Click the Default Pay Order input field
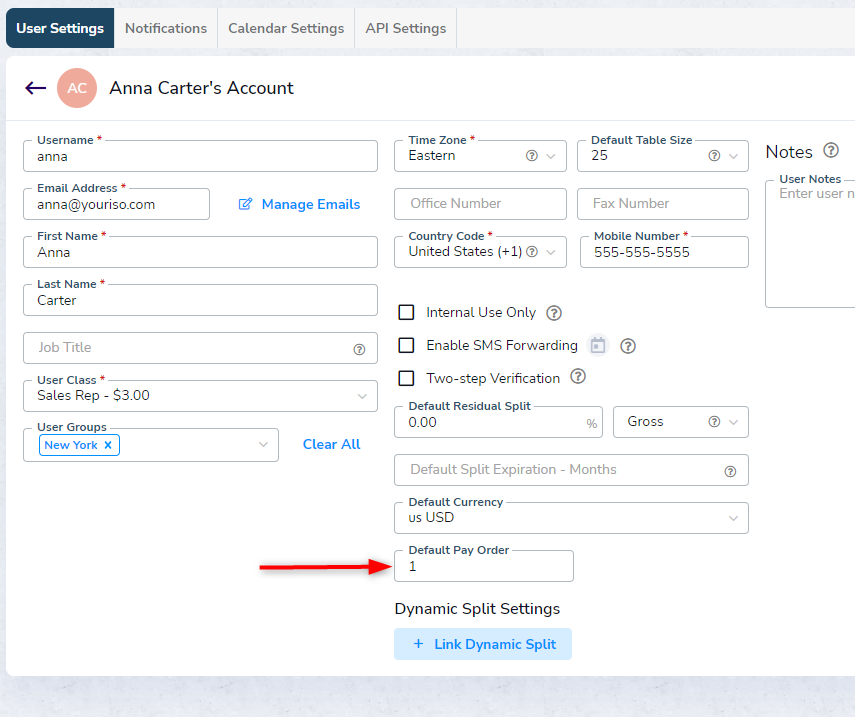 coord(484,566)
